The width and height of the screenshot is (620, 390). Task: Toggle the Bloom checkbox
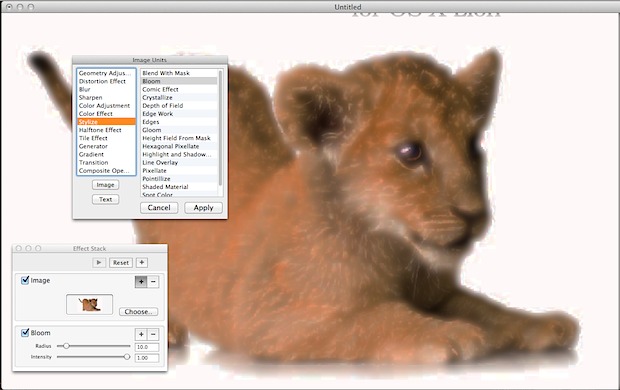coord(25,333)
